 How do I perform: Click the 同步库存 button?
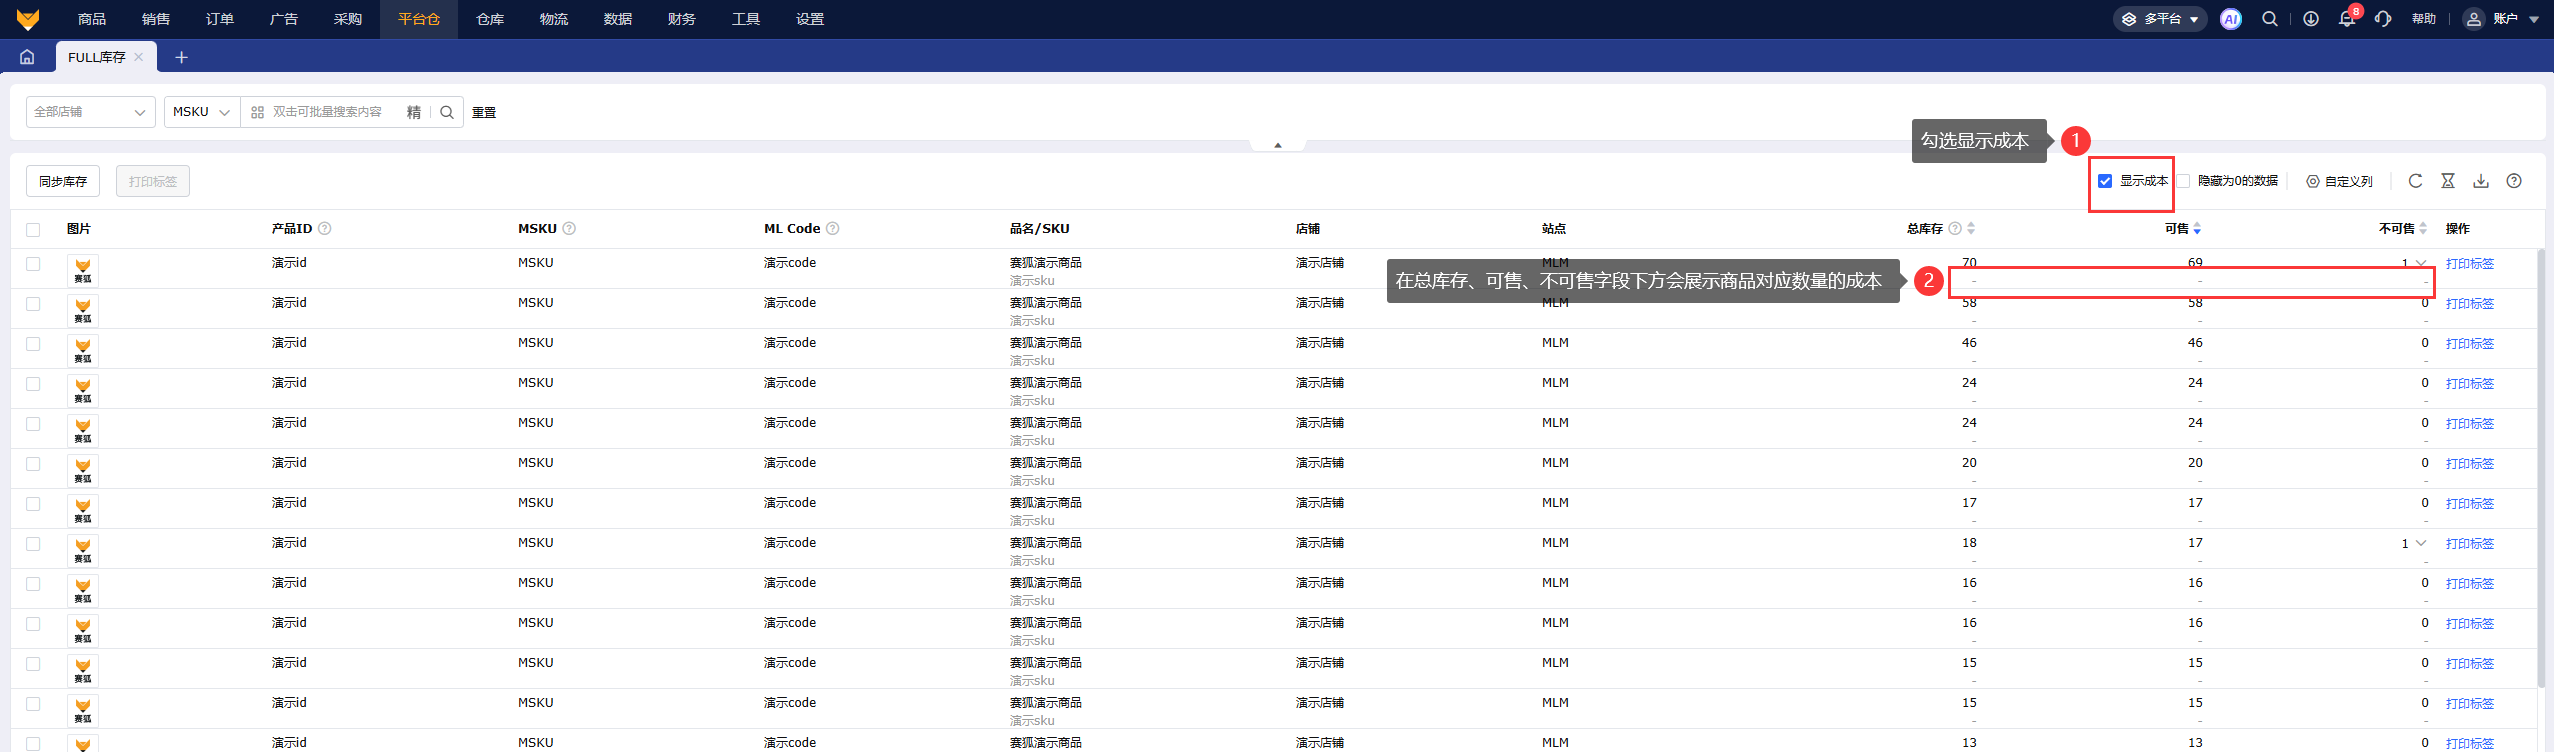pos(63,181)
